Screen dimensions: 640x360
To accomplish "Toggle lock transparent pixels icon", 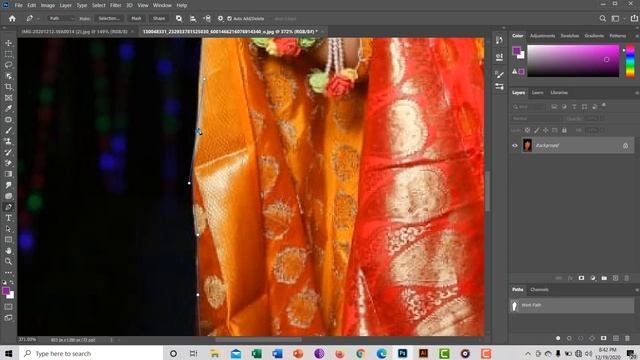I will [x=527, y=130].
